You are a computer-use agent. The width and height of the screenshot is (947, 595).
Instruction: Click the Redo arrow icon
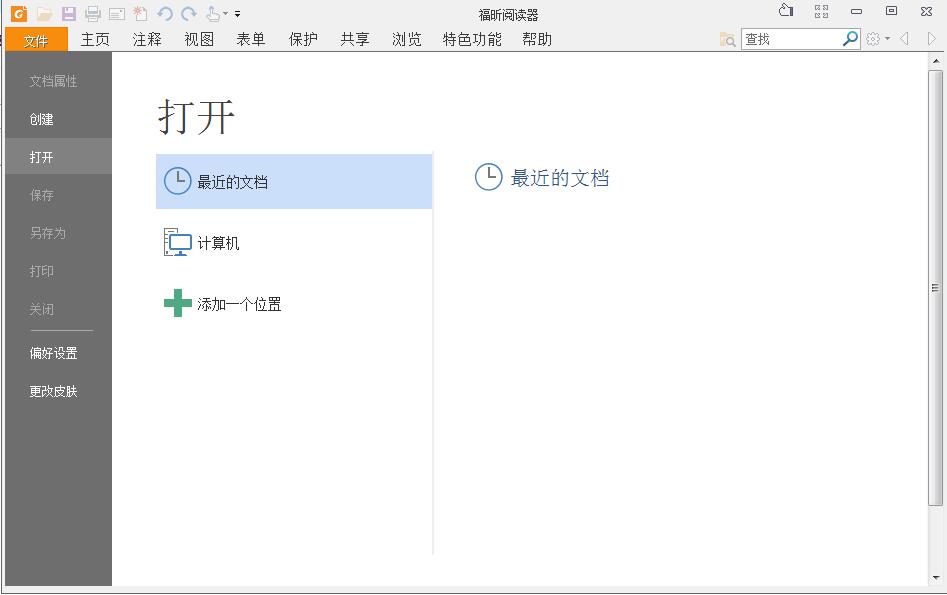coord(189,14)
